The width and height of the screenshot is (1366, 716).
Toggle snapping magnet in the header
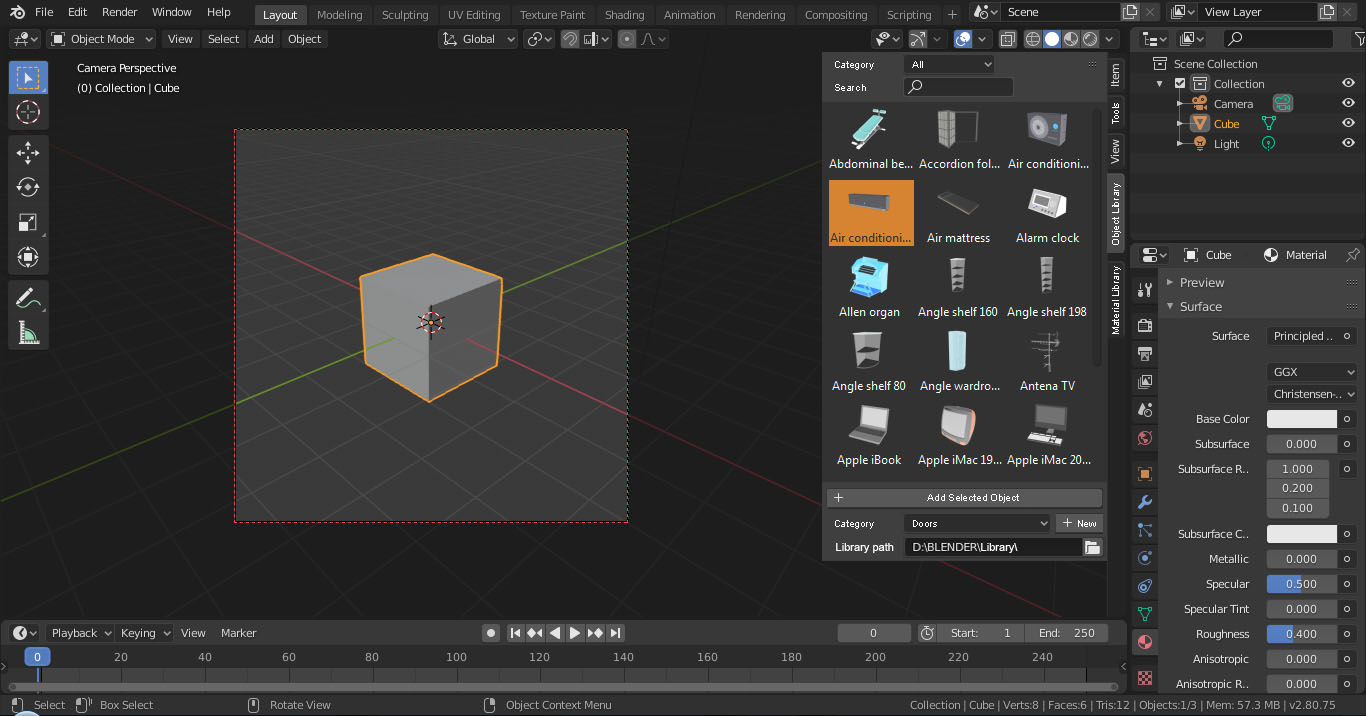click(570, 39)
